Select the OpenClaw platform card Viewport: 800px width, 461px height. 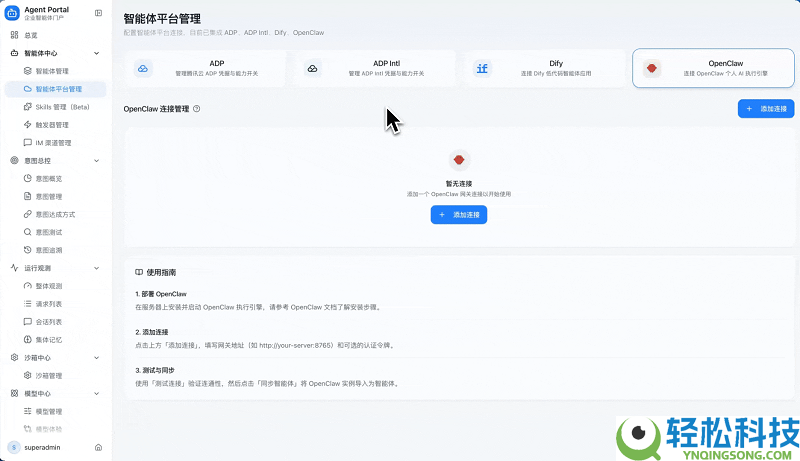click(x=713, y=68)
